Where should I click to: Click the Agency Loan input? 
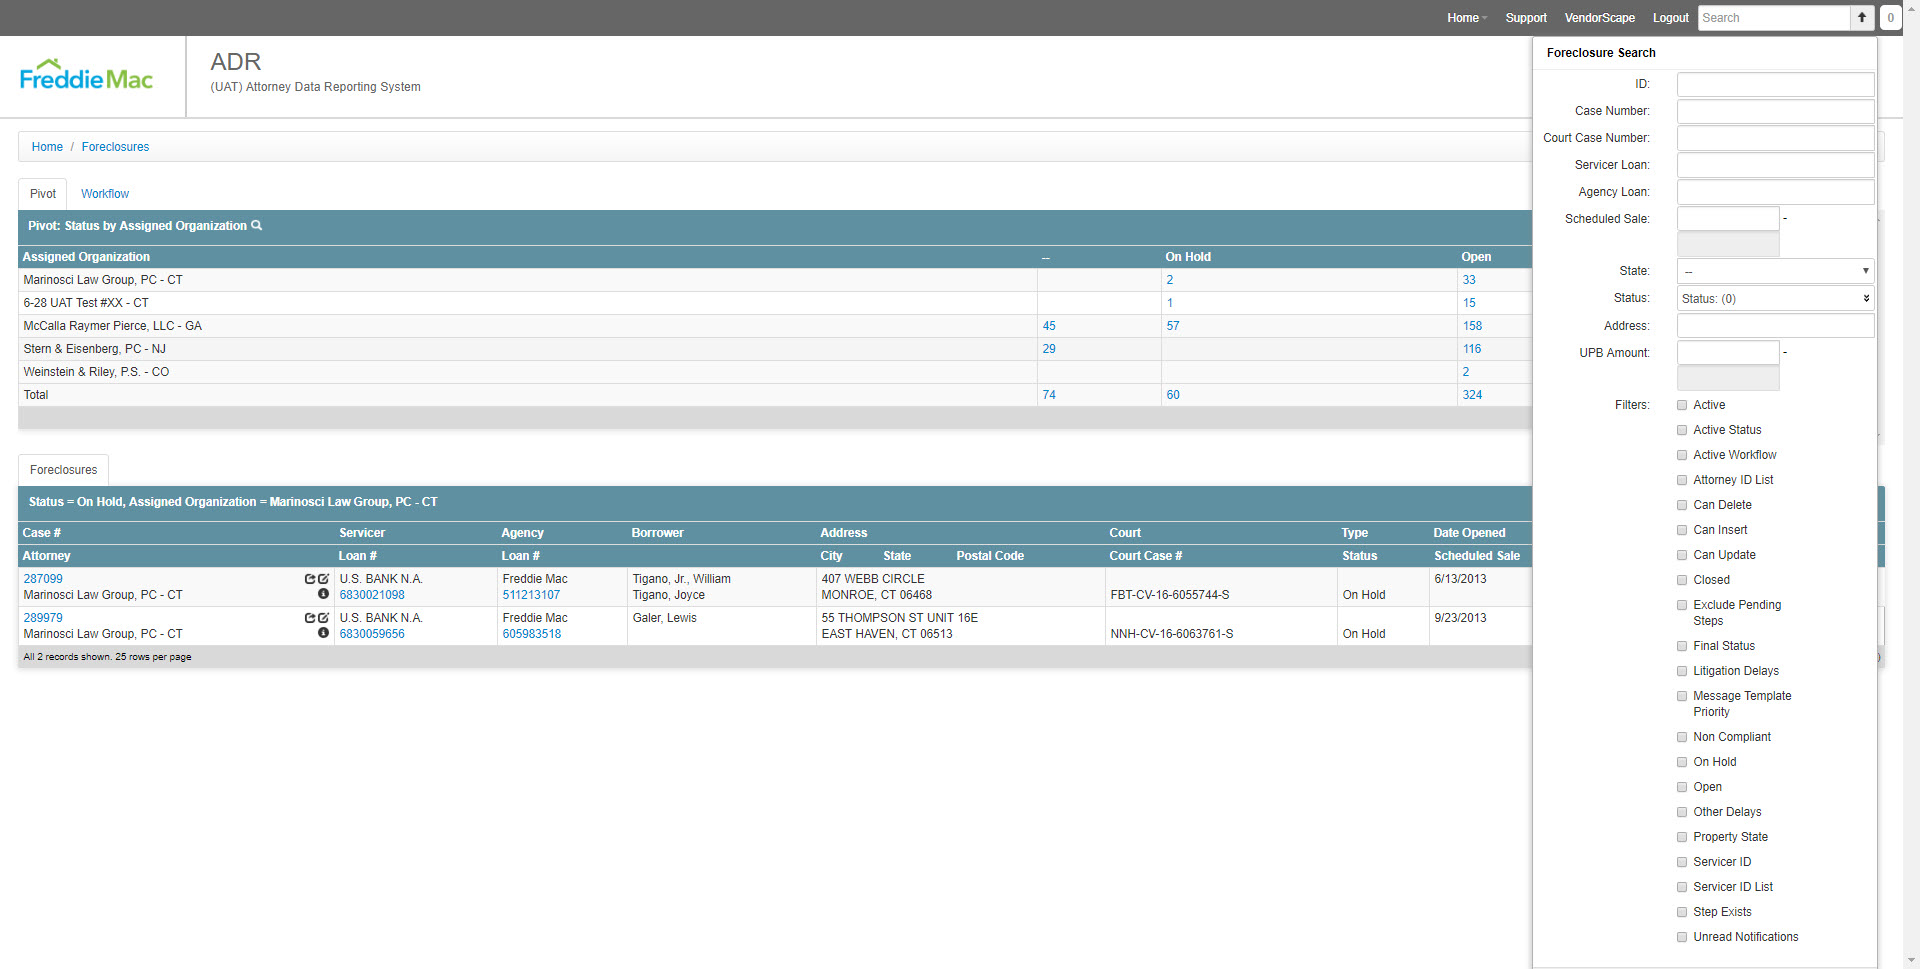[x=1775, y=192]
